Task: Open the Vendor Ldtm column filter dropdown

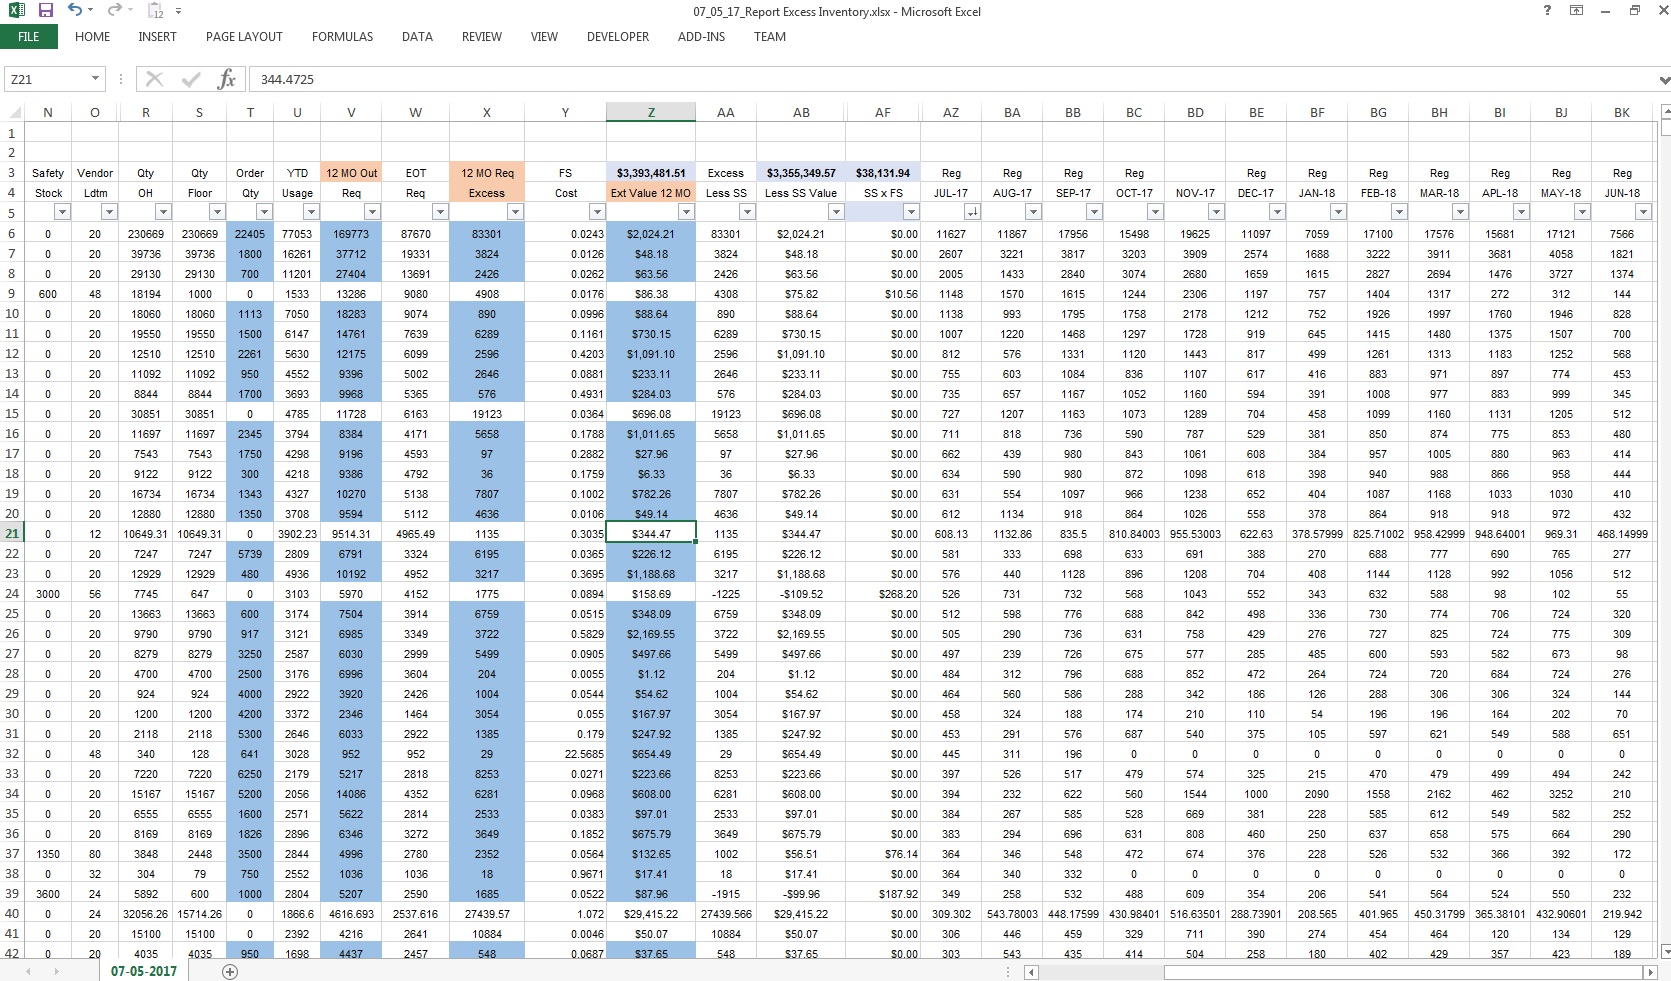Action: coord(110,212)
